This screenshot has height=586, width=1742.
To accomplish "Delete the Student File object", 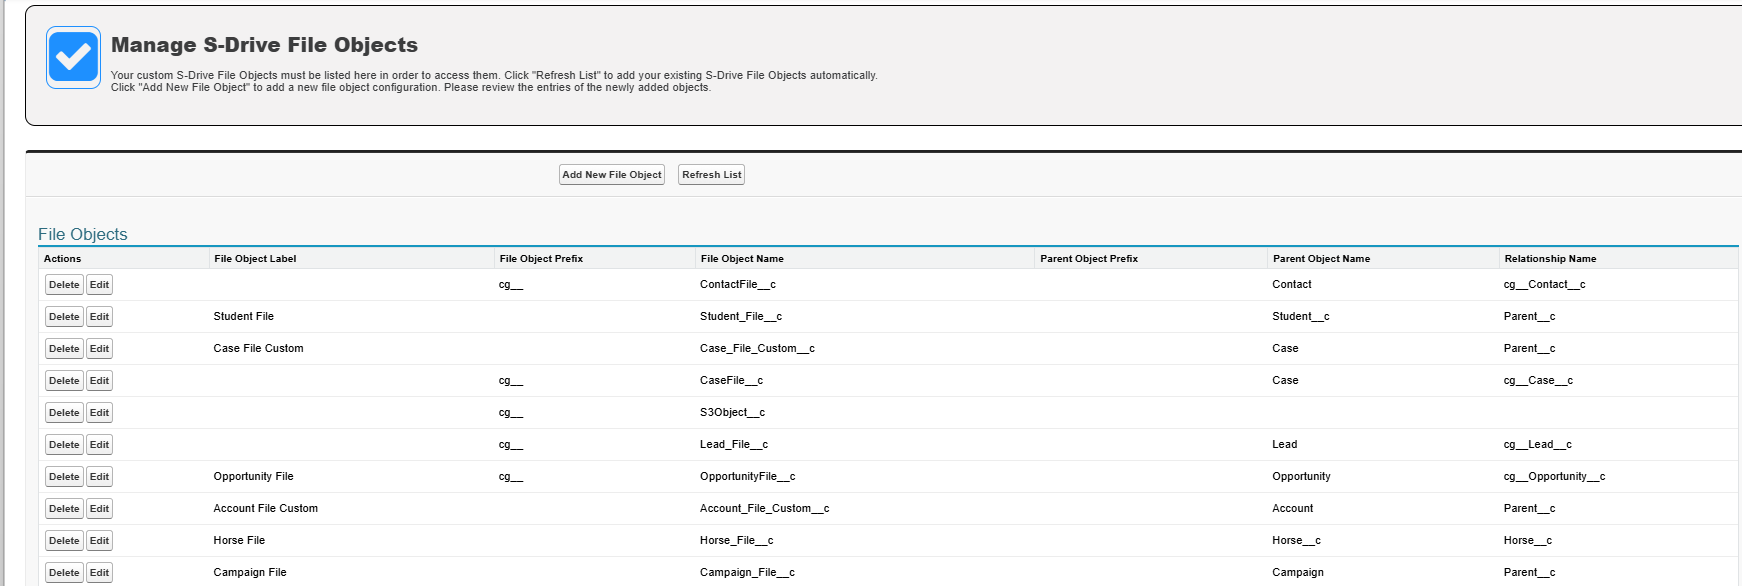I will 64,317.
